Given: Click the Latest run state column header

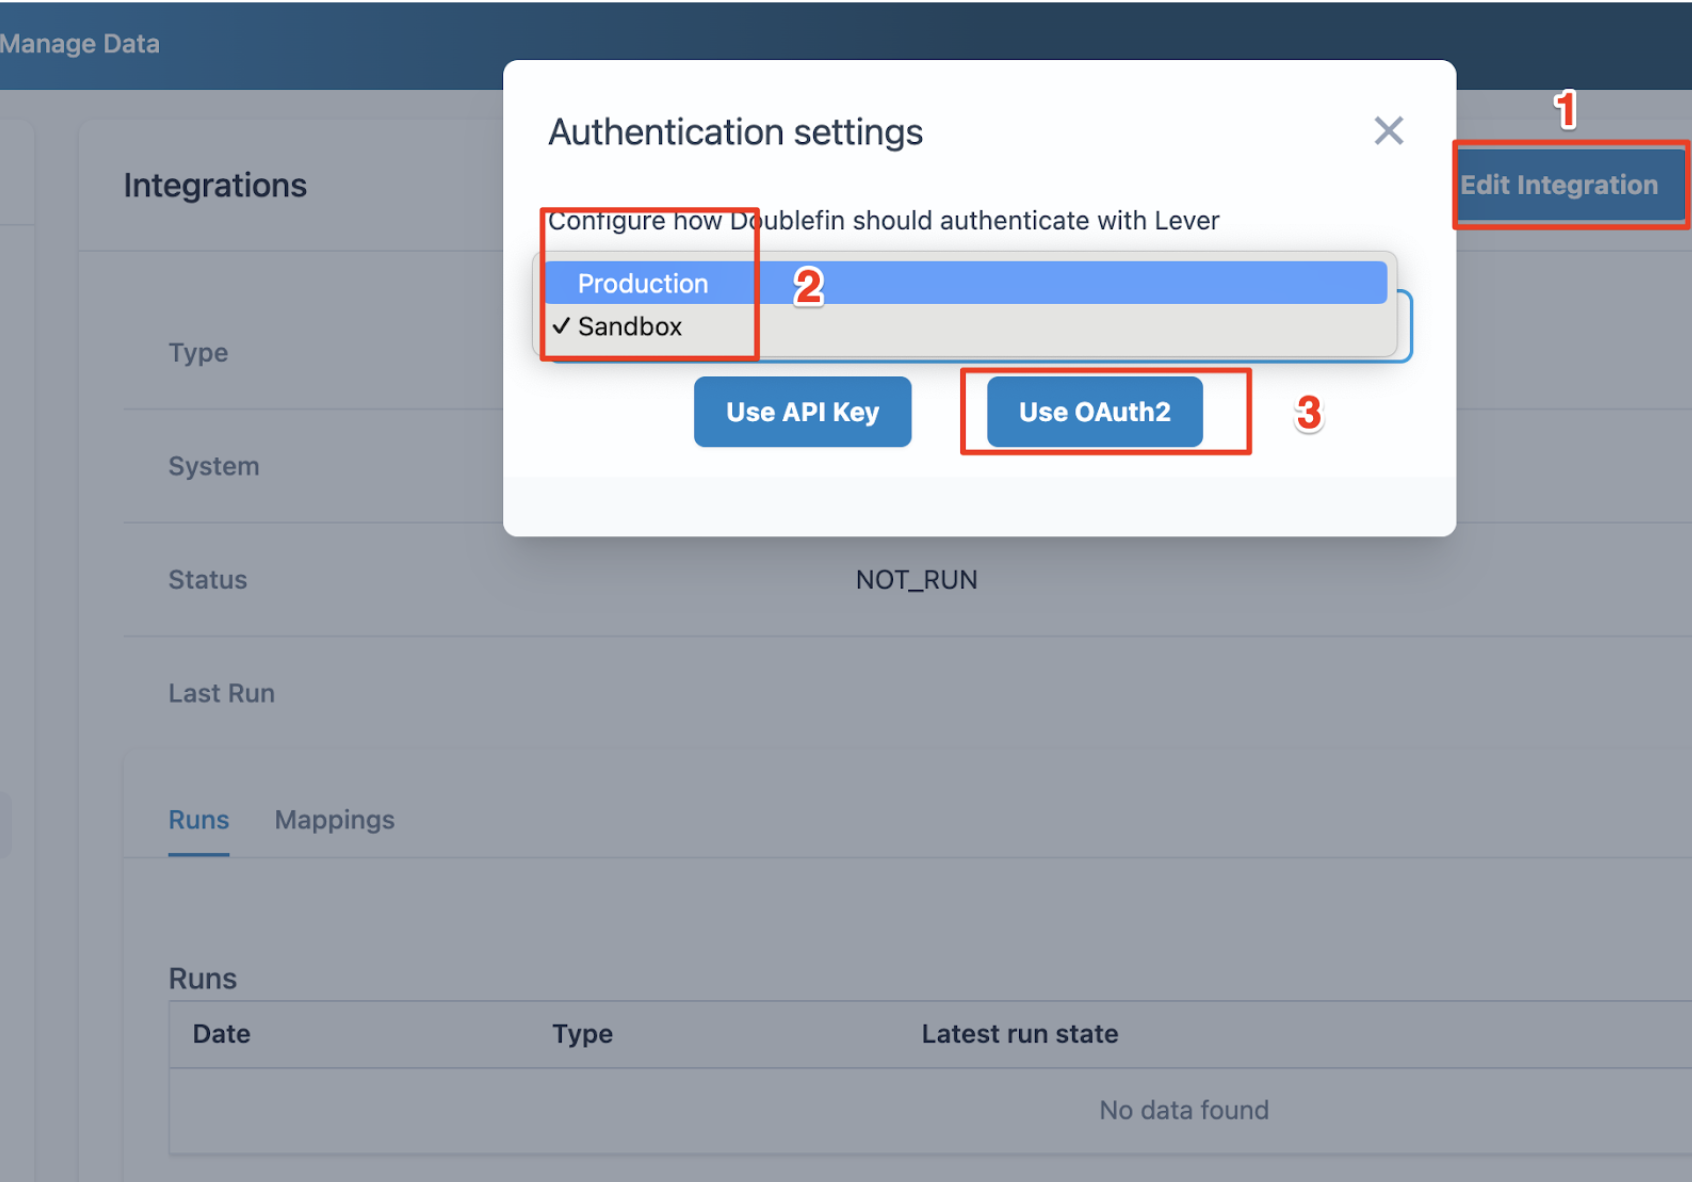Looking at the screenshot, I should coord(1019,1034).
